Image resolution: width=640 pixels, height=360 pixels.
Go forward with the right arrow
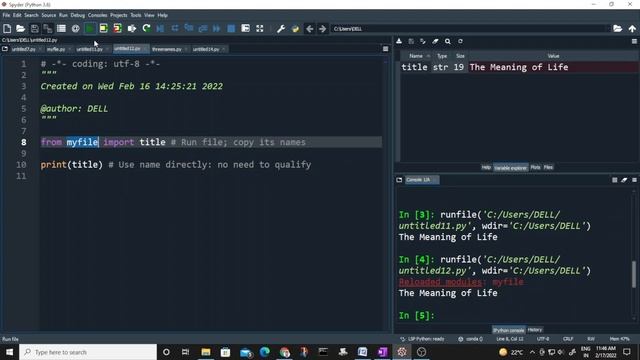(x=322, y=29)
